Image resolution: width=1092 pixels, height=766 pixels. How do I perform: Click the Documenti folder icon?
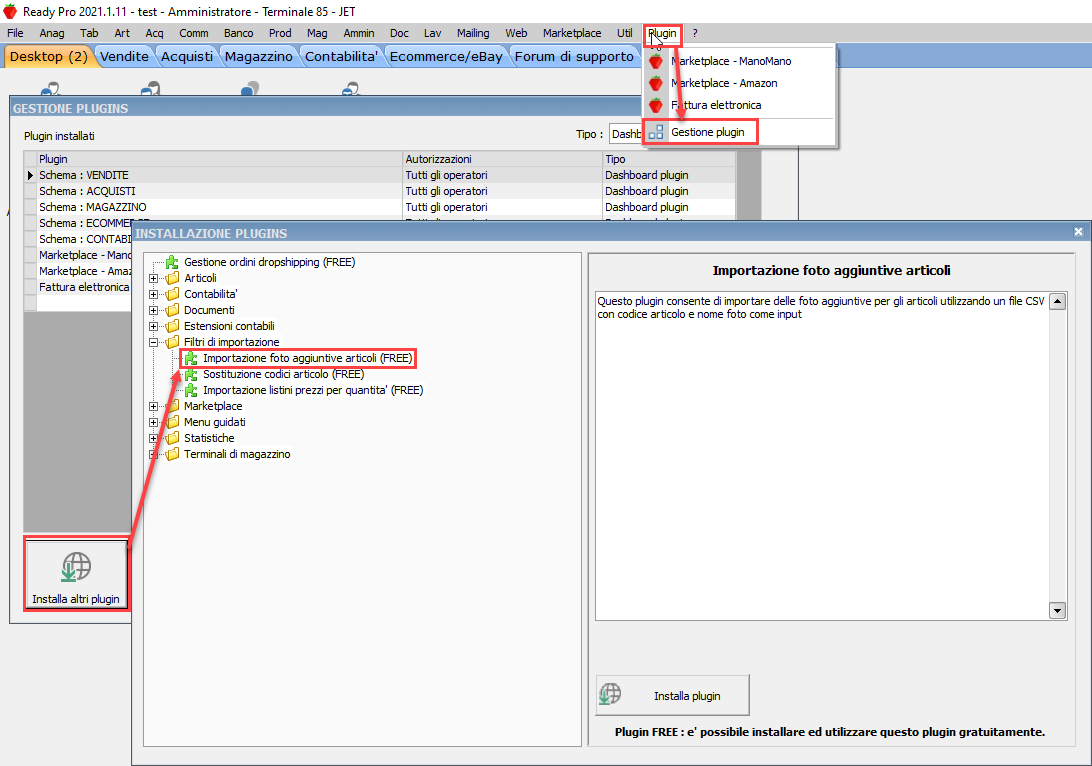[172, 311]
